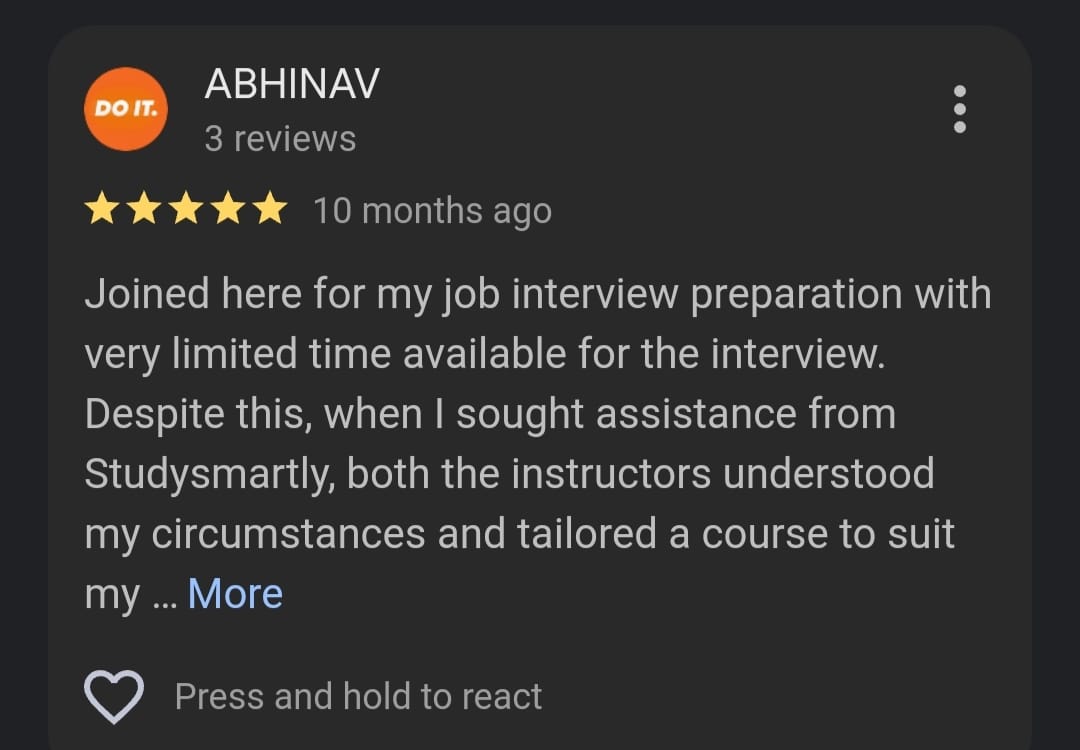Expand the review with the More link
This screenshot has height=750, width=1080.
click(x=235, y=593)
